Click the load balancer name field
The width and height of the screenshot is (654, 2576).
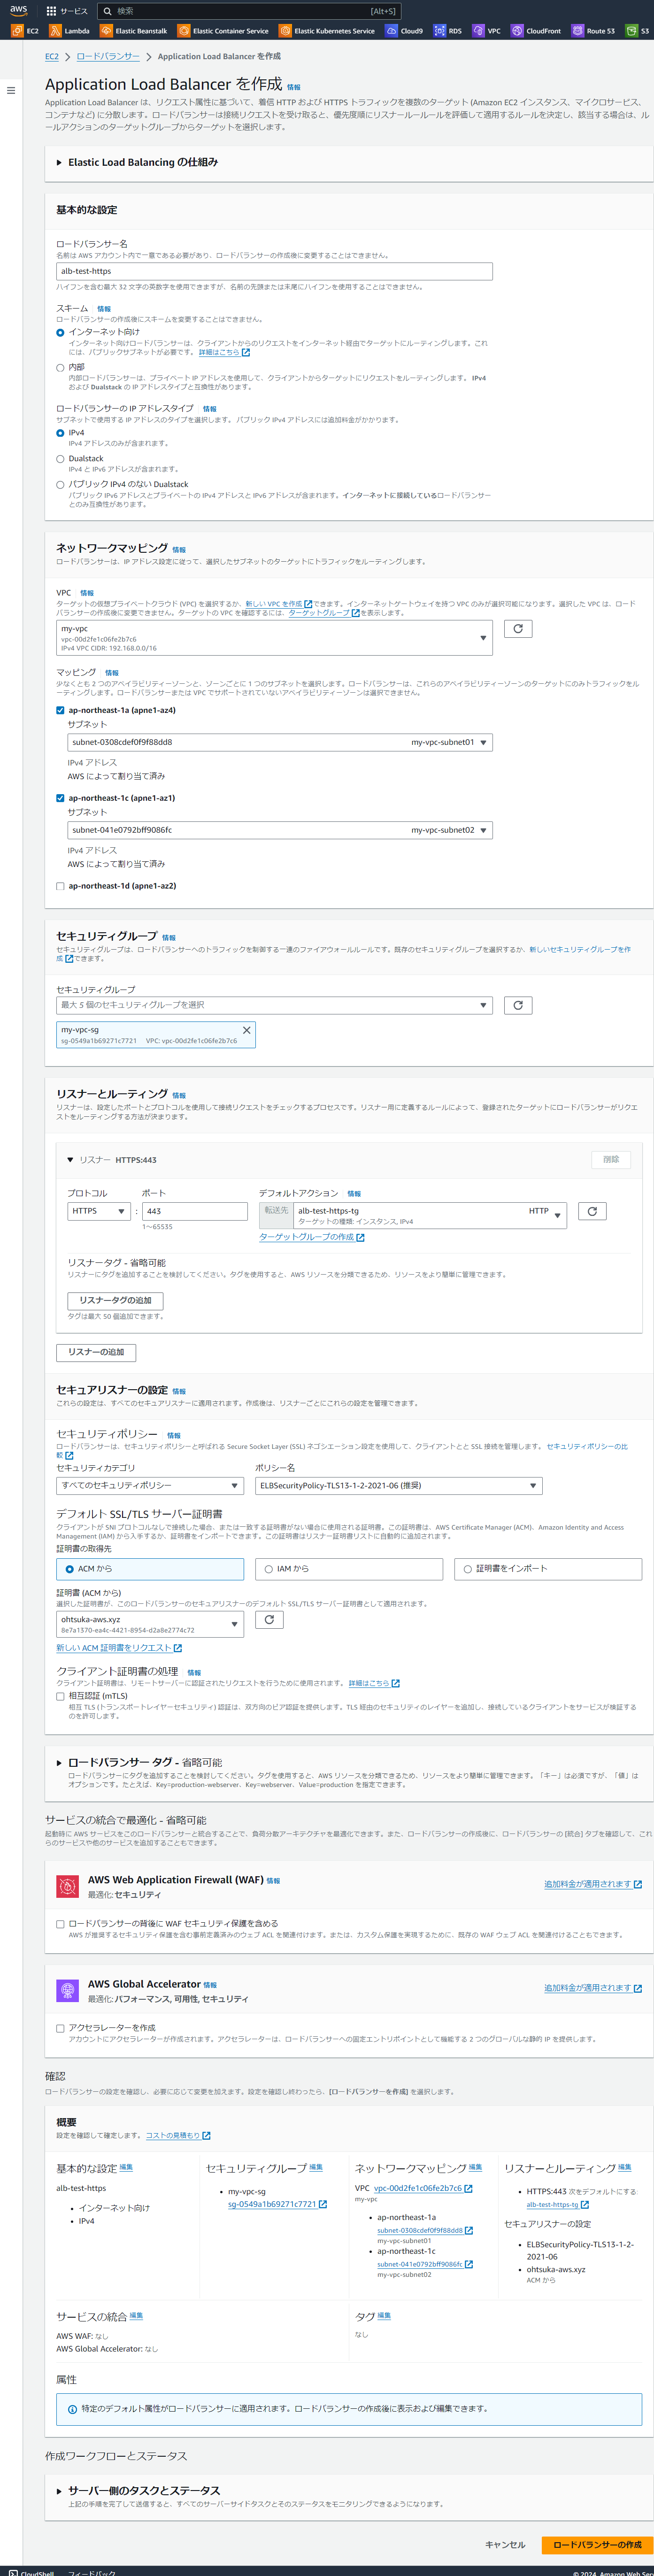274,271
